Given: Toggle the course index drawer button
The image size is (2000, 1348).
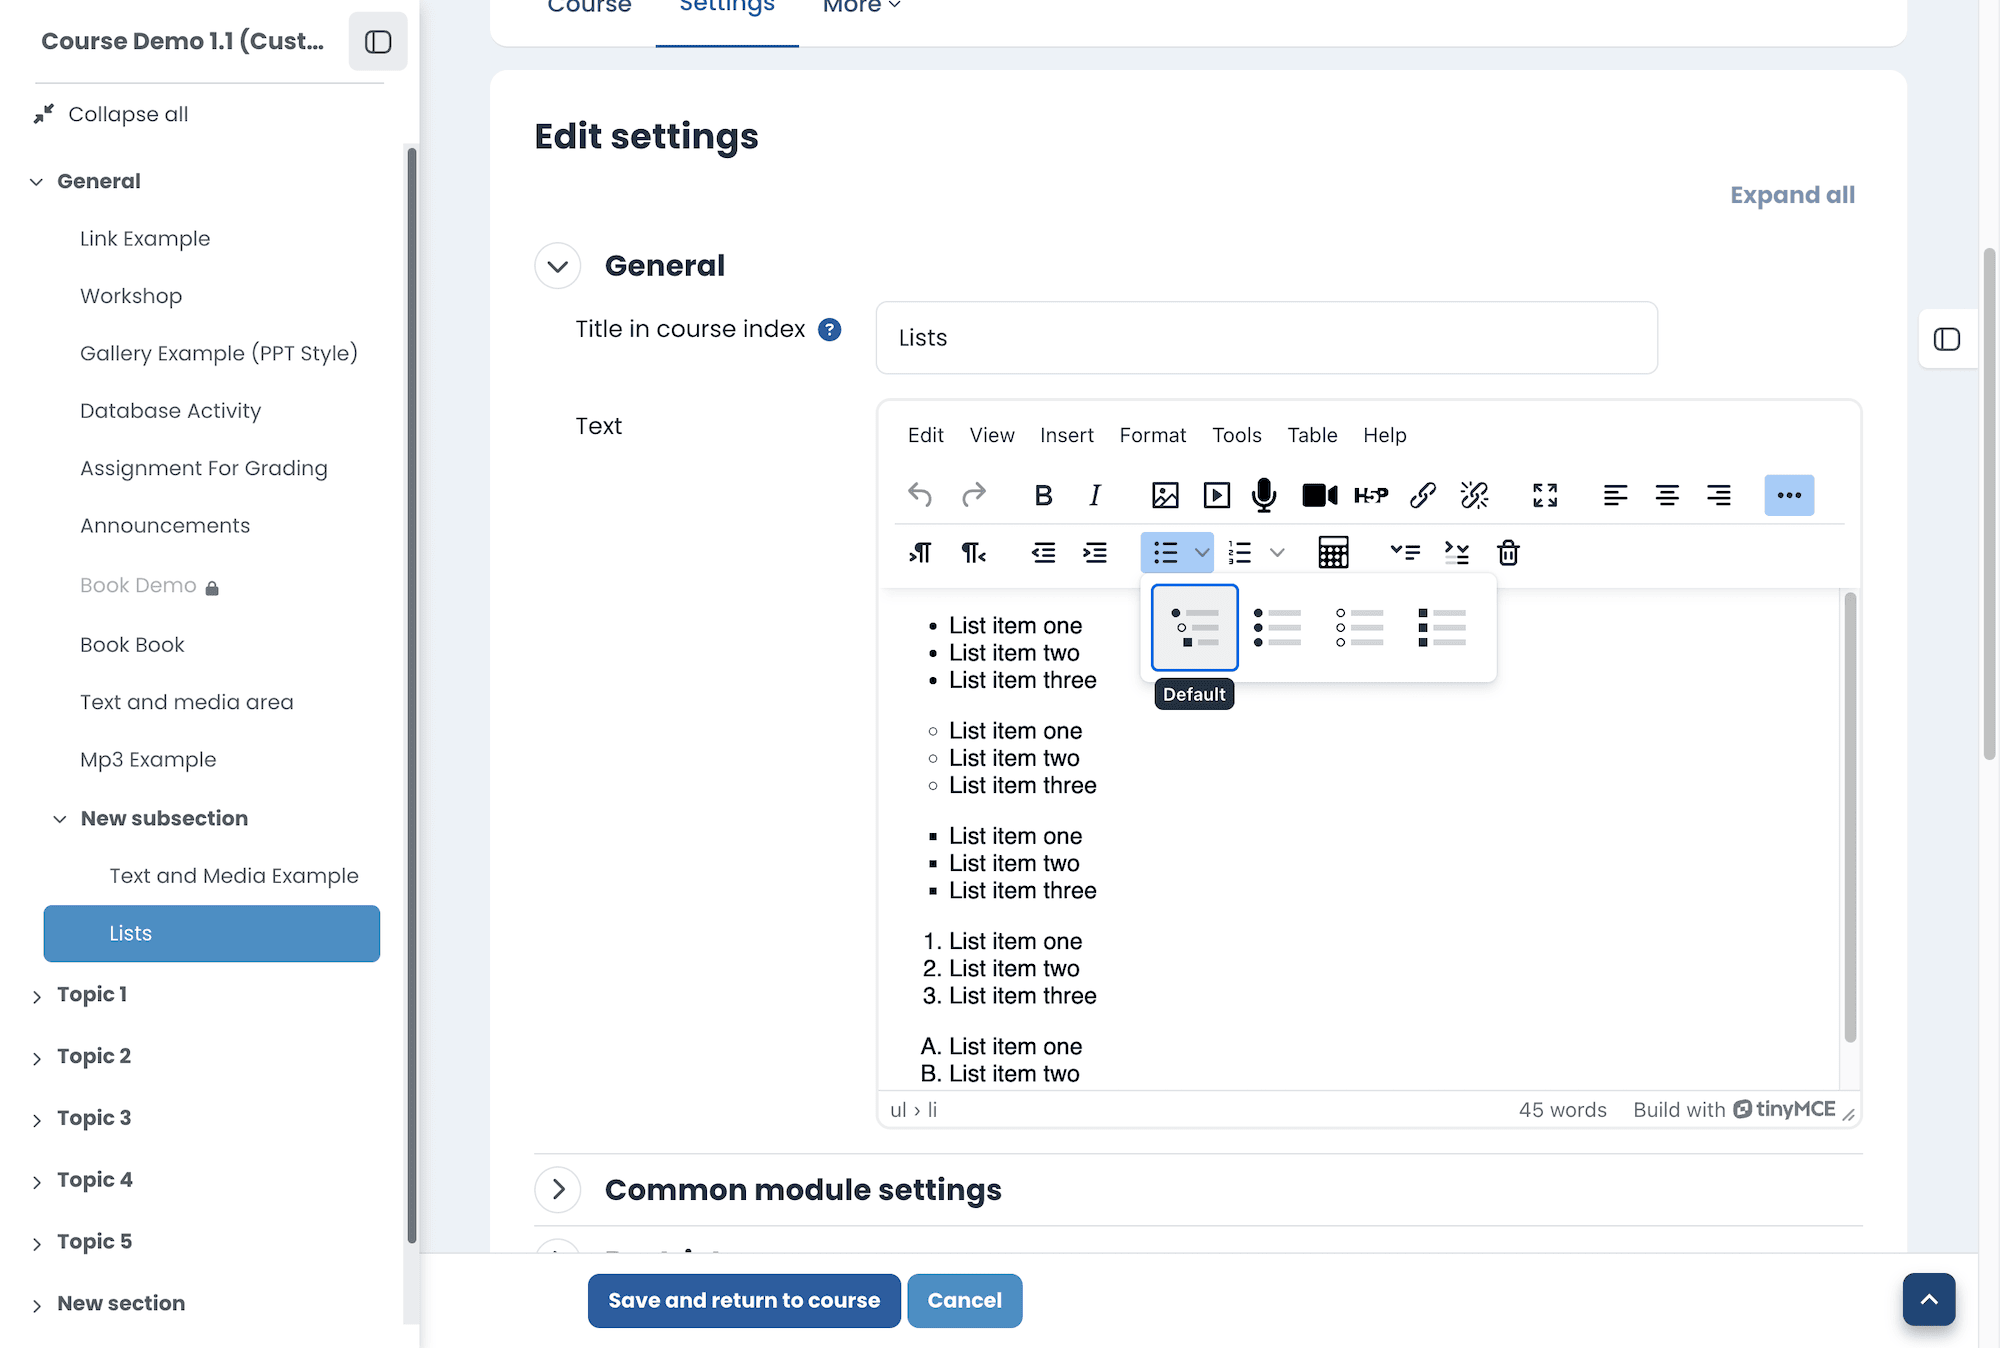Looking at the screenshot, I should (378, 41).
